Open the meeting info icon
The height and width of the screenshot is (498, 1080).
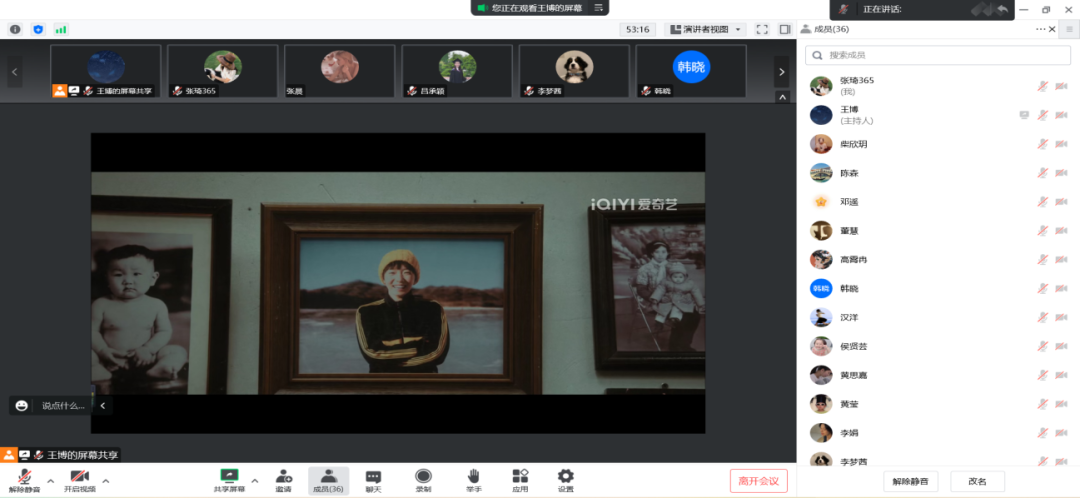[15, 30]
